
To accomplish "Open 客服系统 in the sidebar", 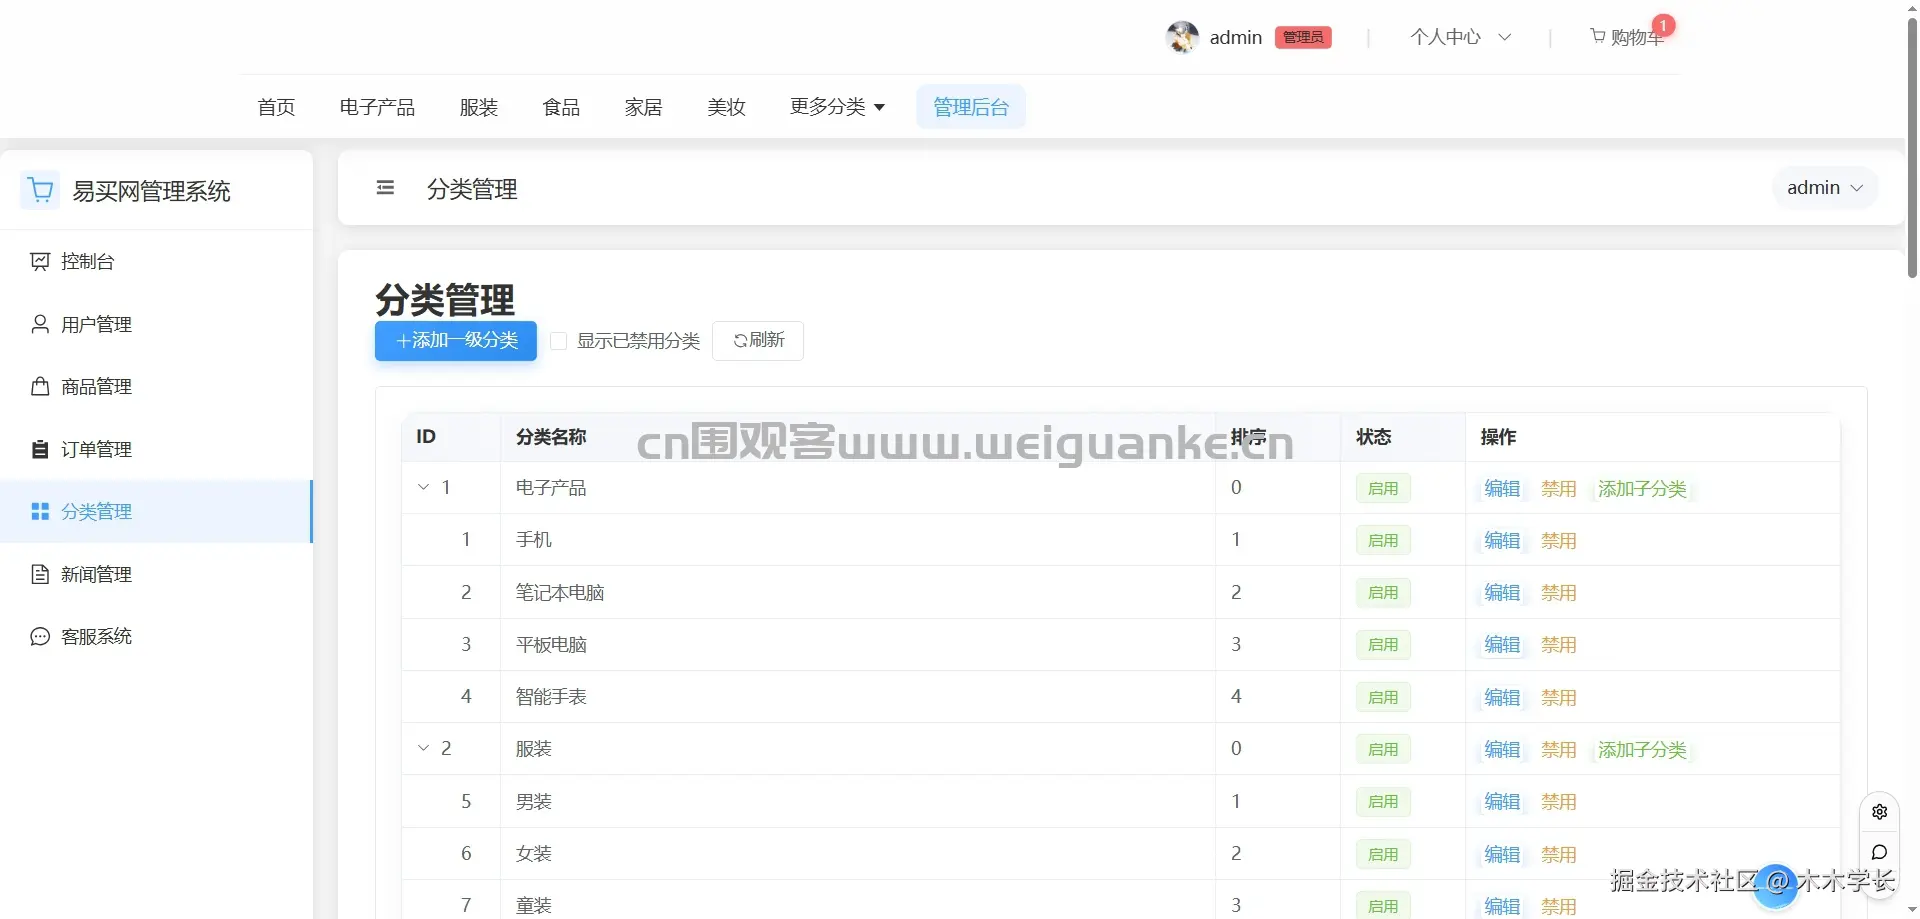I will click(x=156, y=636).
